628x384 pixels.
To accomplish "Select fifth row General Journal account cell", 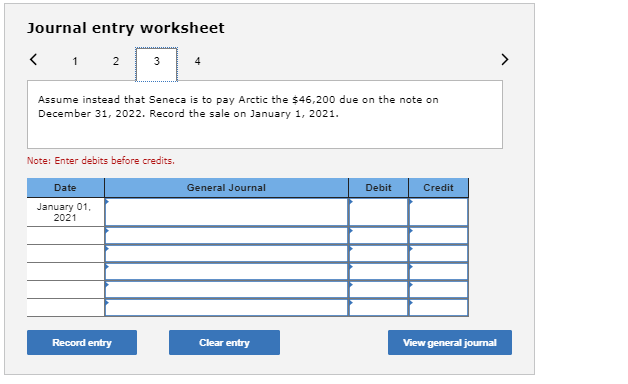I will (x=226, y=290).
